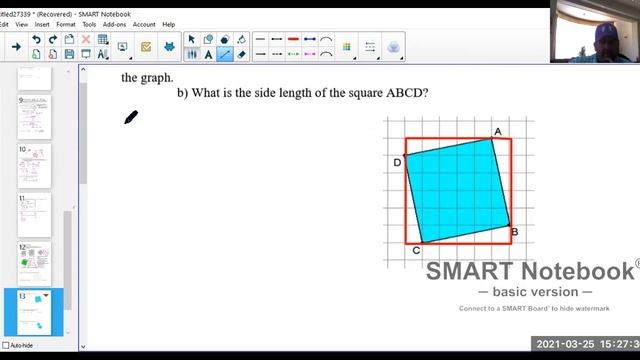Save the notebook file
The image size is (640, 360).
point(69,54)
